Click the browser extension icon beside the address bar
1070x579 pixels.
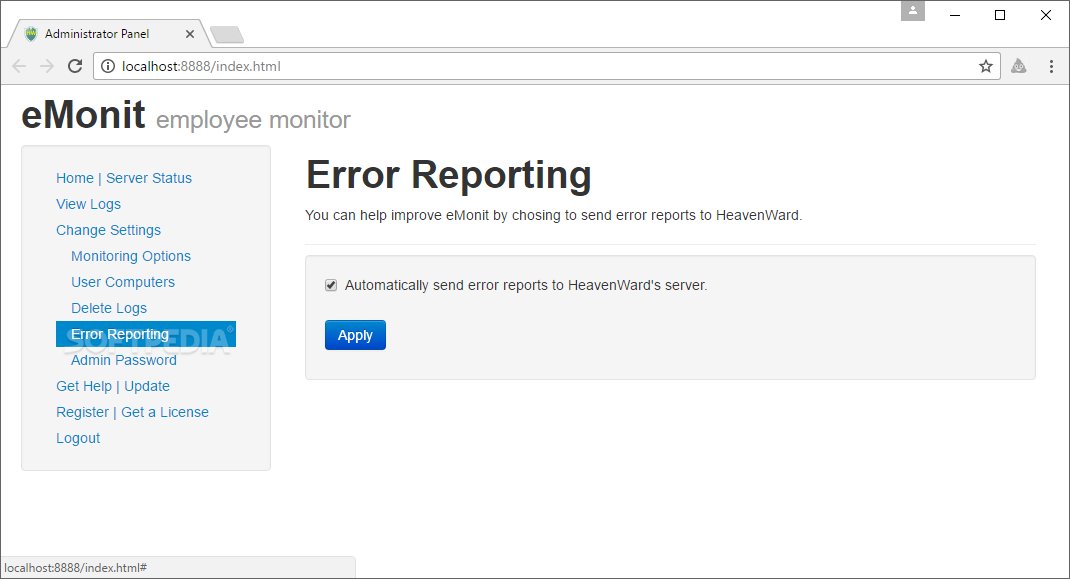tap(1019, 66)
